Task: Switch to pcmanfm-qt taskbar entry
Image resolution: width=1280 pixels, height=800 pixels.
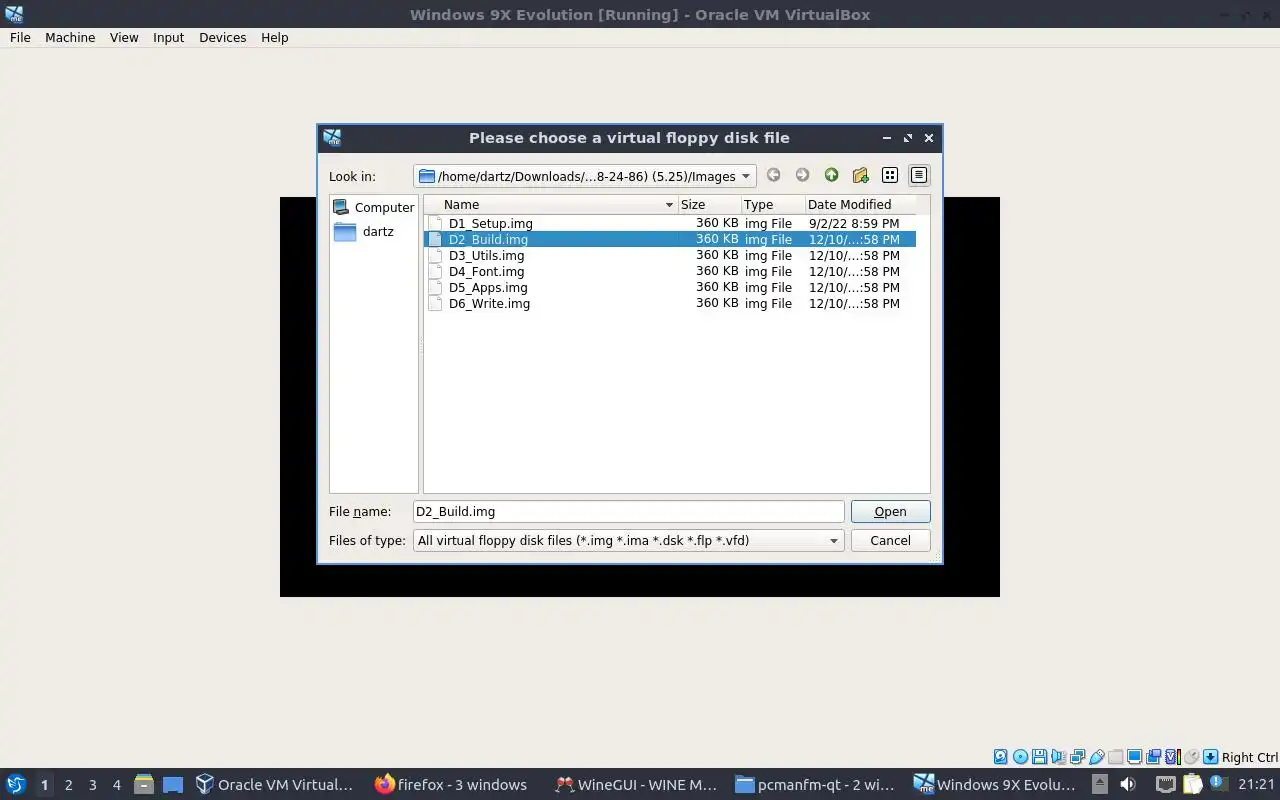Action: pos(815,784)
